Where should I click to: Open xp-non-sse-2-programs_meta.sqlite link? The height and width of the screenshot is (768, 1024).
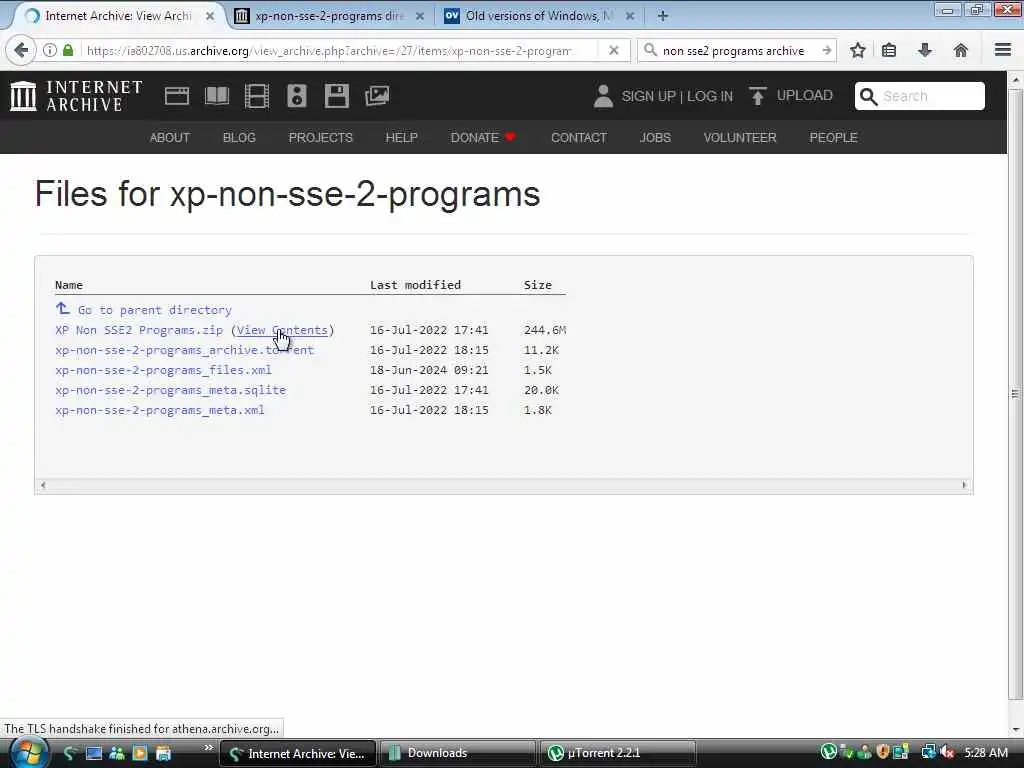coord(170,390)
